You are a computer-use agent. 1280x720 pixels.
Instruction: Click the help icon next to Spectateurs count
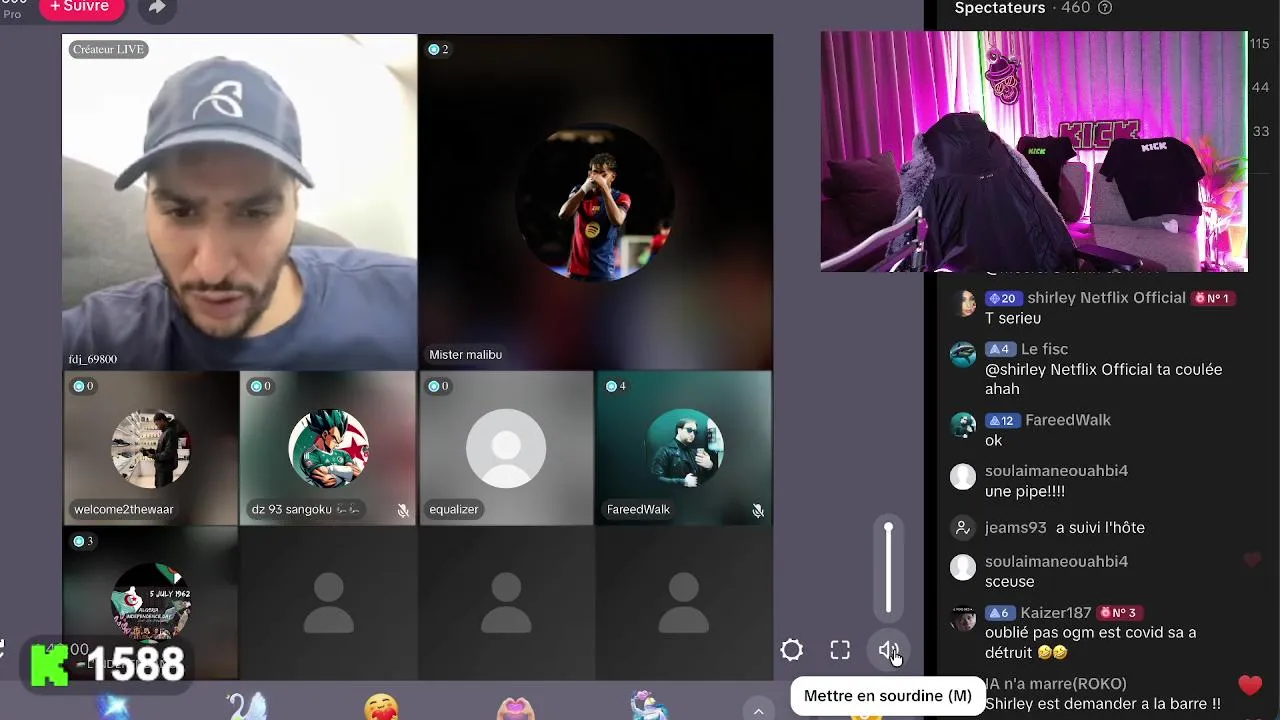[x=1105, y=8]
